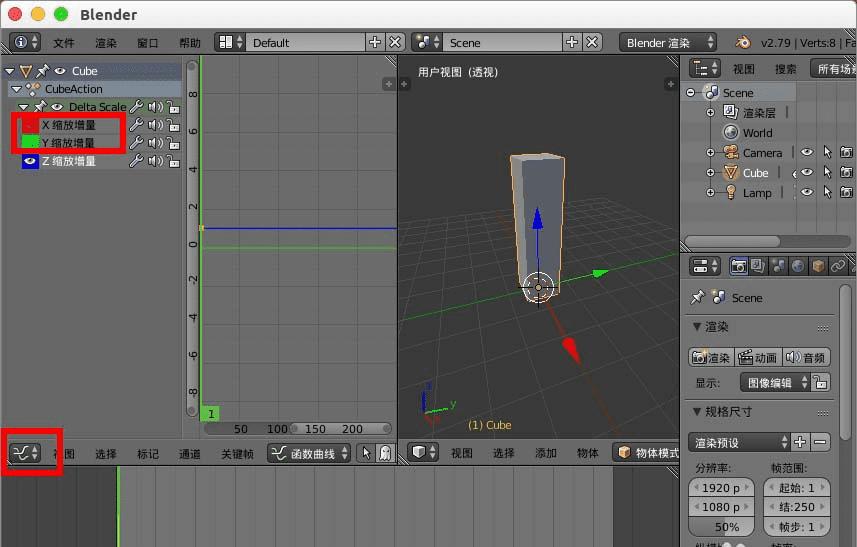Open the Info editor type selector
Image resolution: width=857 pixels, height=547 pixels.
point(25,42)
